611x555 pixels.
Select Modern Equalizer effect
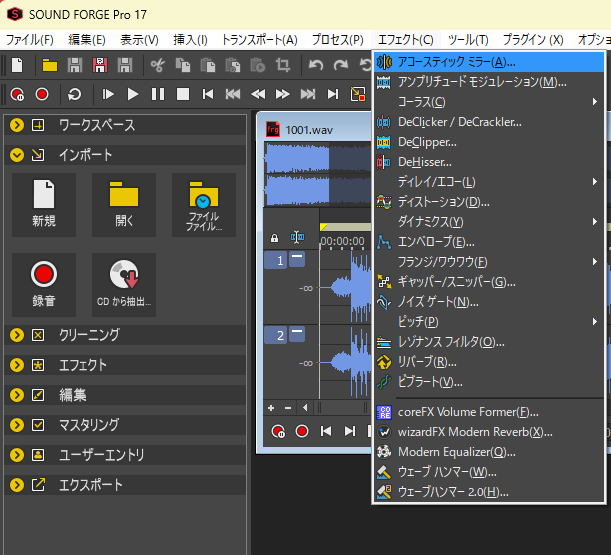tap(489, 452)
